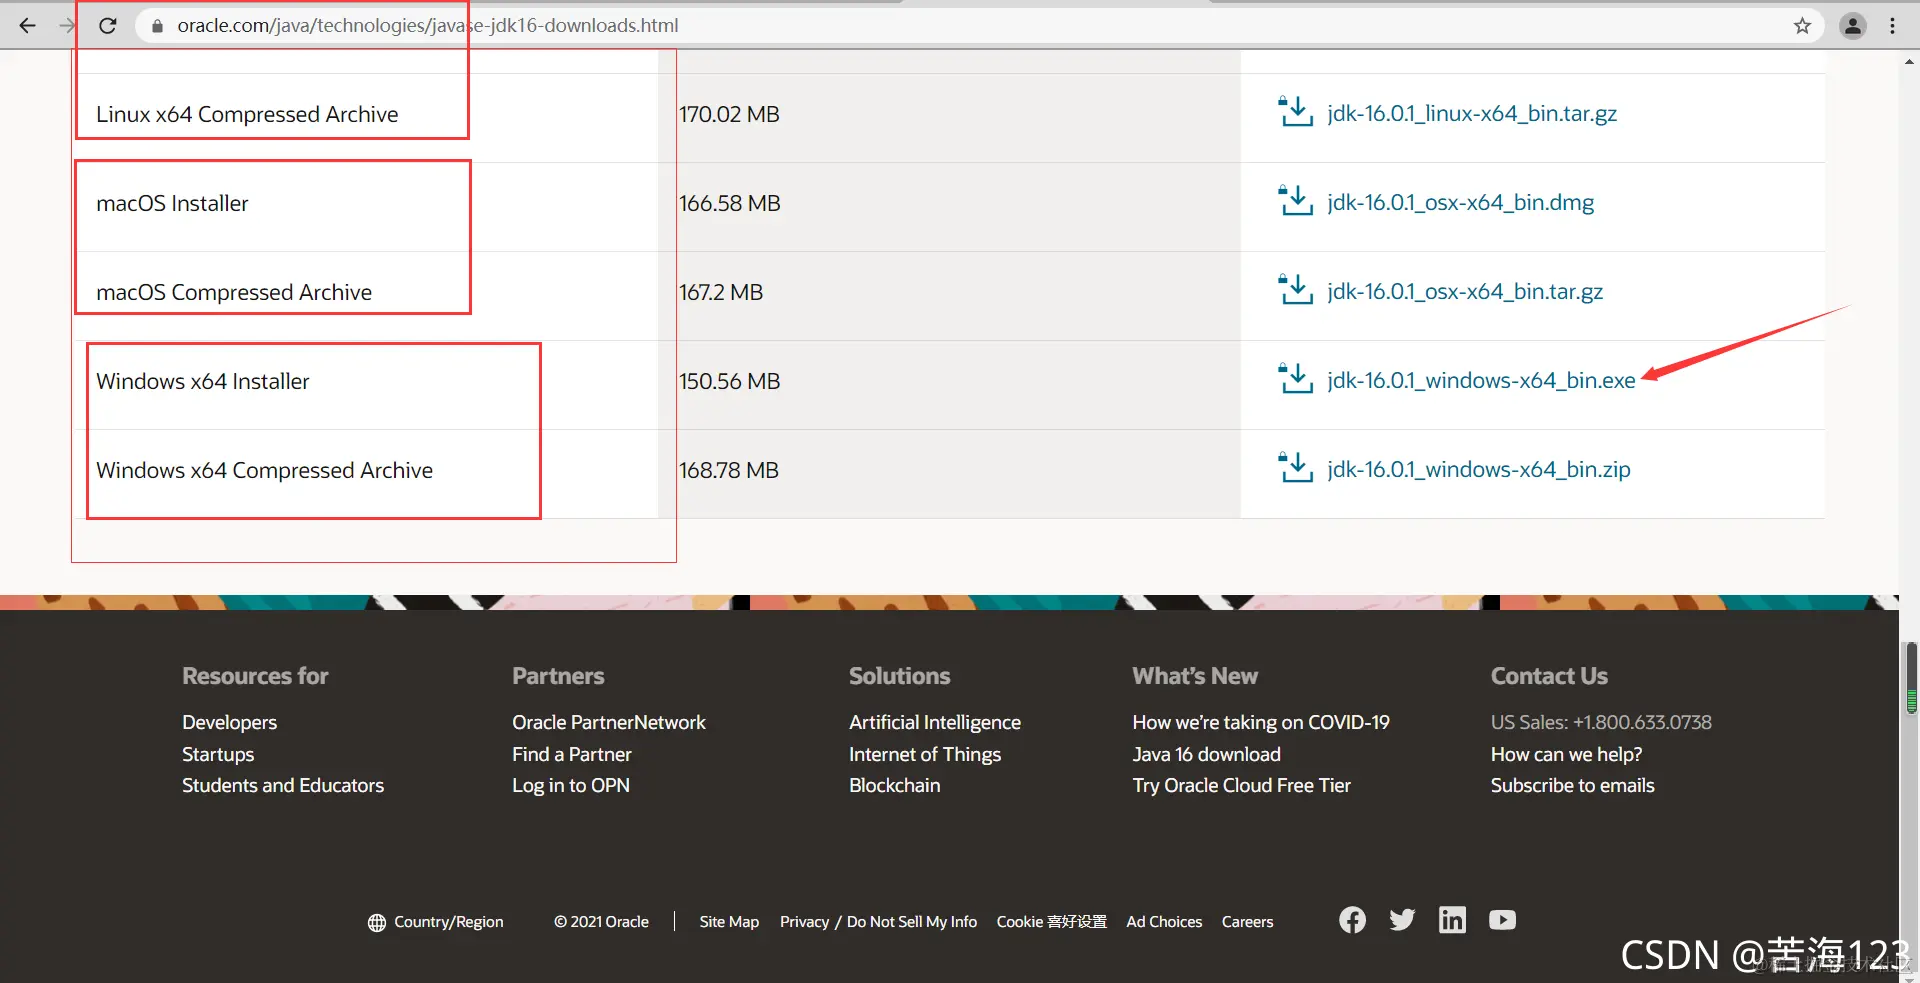Open Log in to OPN link
The width and height of the screenshot is (1920, 983).
tap(571, 785)
